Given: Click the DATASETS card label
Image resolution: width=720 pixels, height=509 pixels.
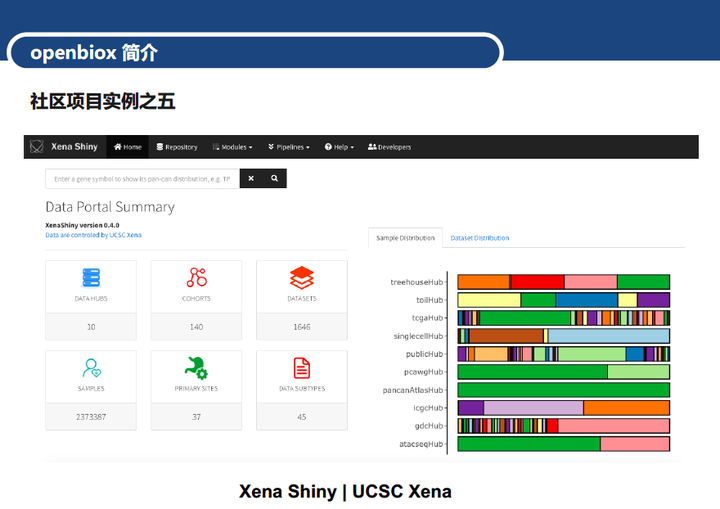Looking at the screenshot, I should [x=302, y=299].
